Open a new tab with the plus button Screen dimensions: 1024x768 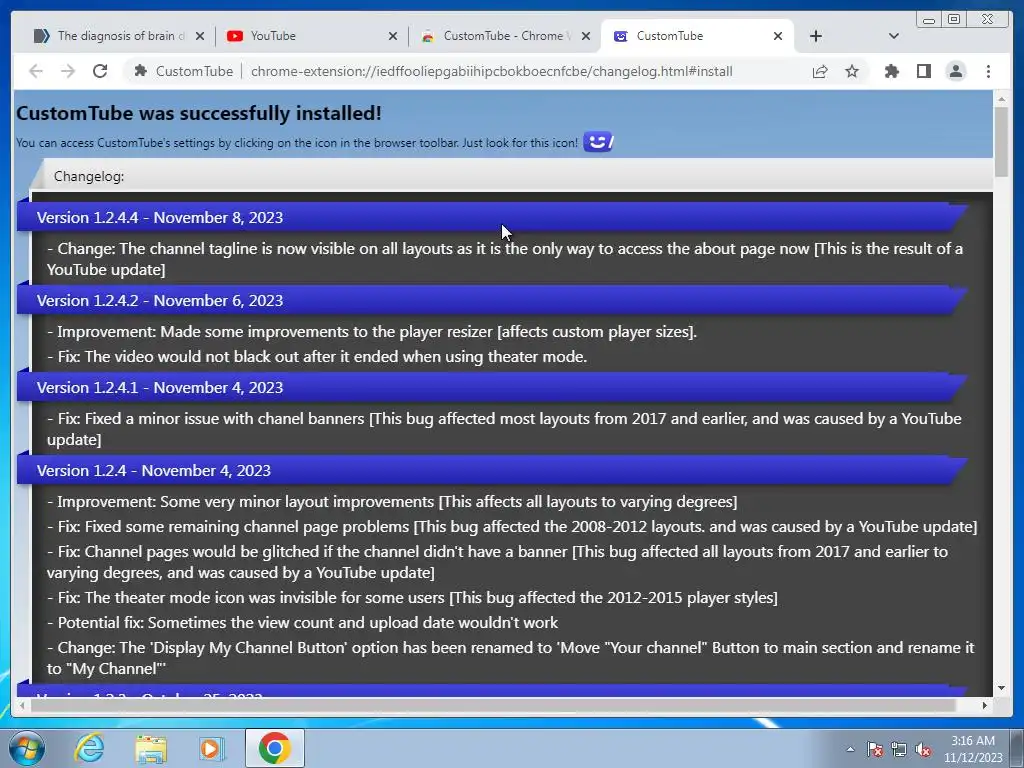(x=816, y=36)
